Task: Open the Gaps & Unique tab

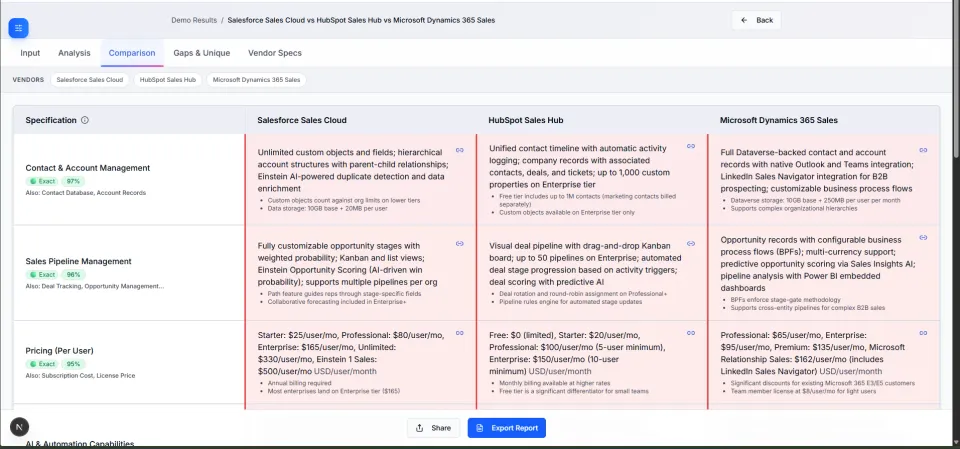Action: tap(201, 53)
